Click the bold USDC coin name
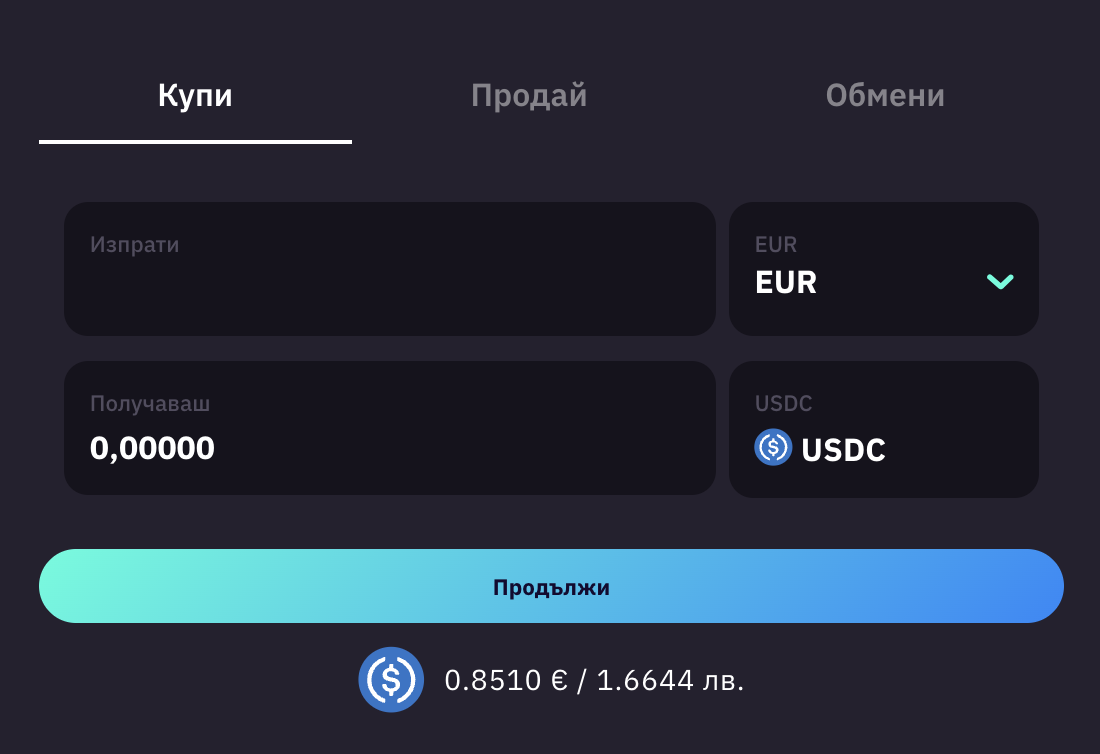This screenshot has height=754, width=1100. click(843, 450)
